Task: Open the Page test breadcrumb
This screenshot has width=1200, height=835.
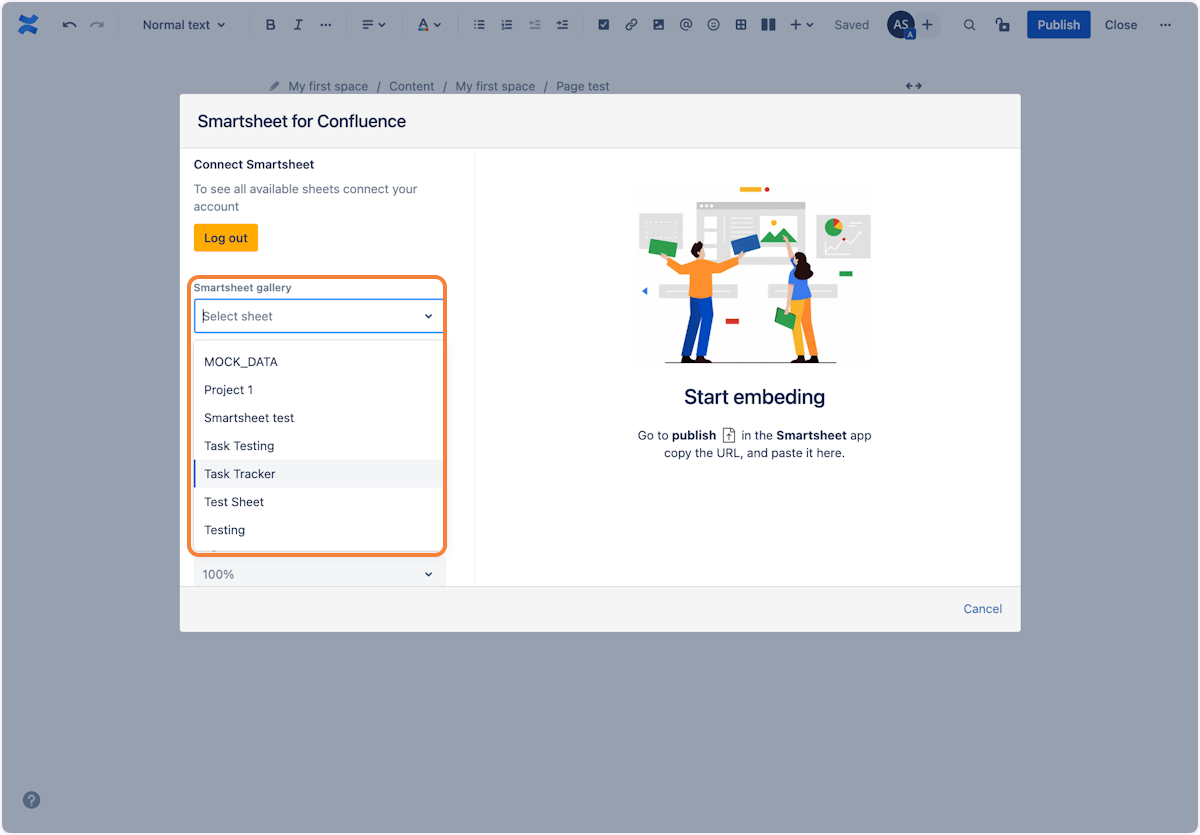Action: (583, 86)
